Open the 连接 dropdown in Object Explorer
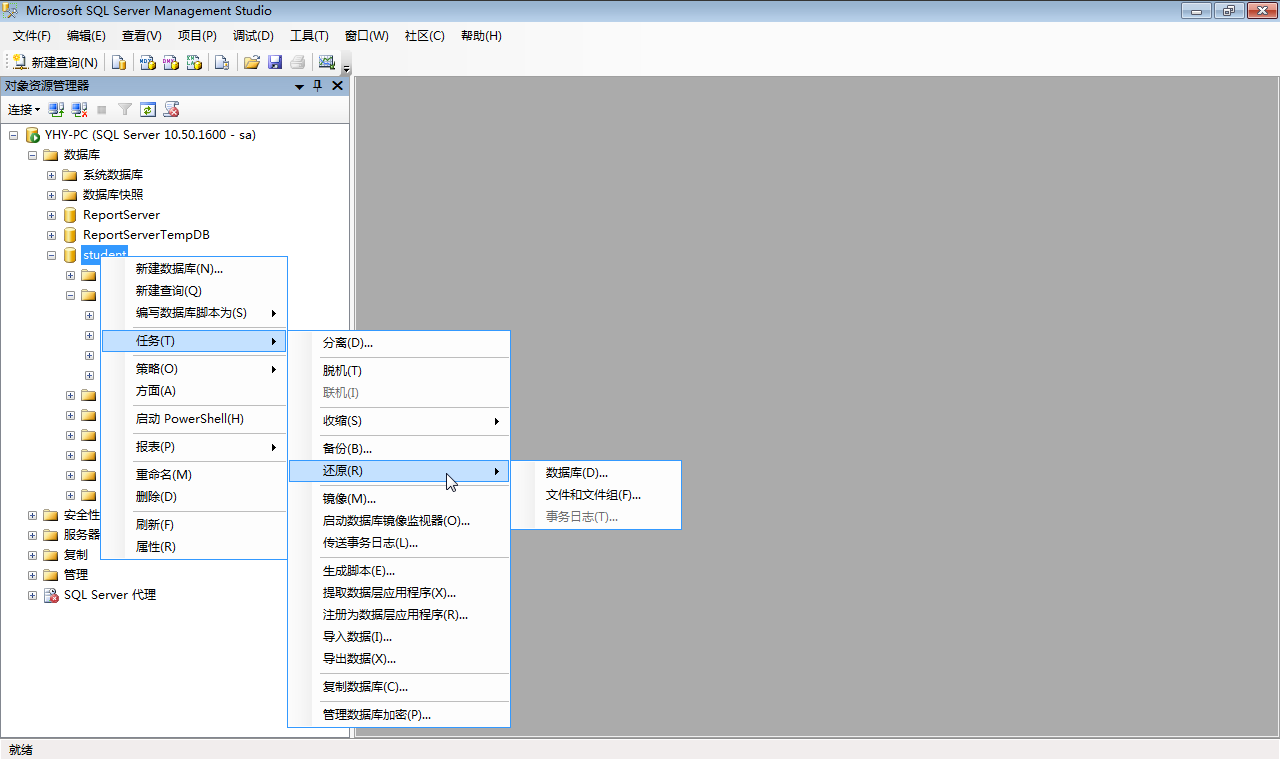 click(x=24, y=109)
